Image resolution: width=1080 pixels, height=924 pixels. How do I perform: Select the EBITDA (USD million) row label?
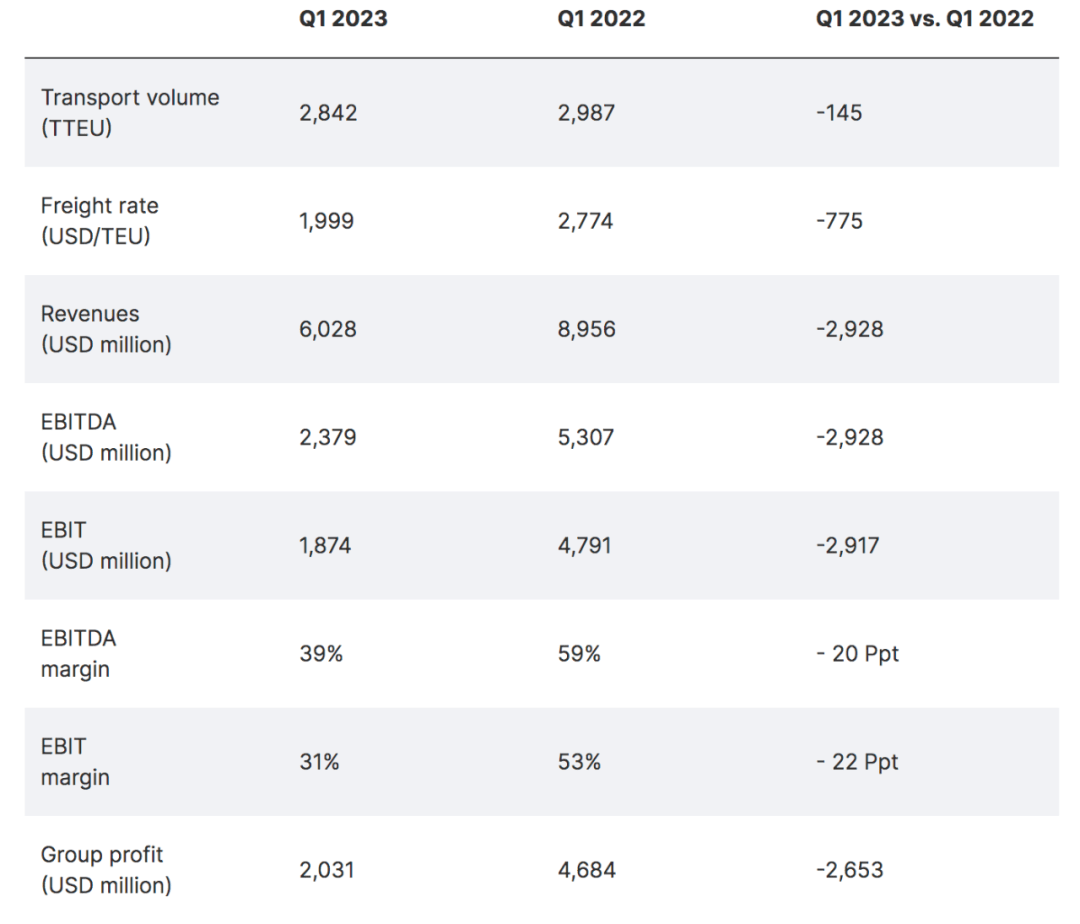pos(106,437)
